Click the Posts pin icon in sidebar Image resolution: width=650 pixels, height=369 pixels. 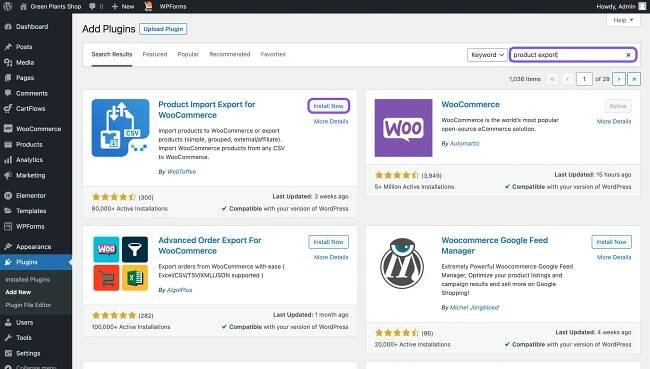8,47
